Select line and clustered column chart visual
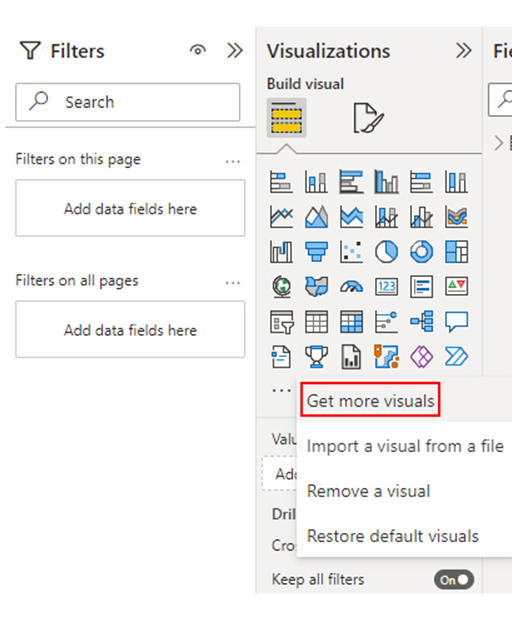Screen dimensions: 515x620 [x=421, y=217]
